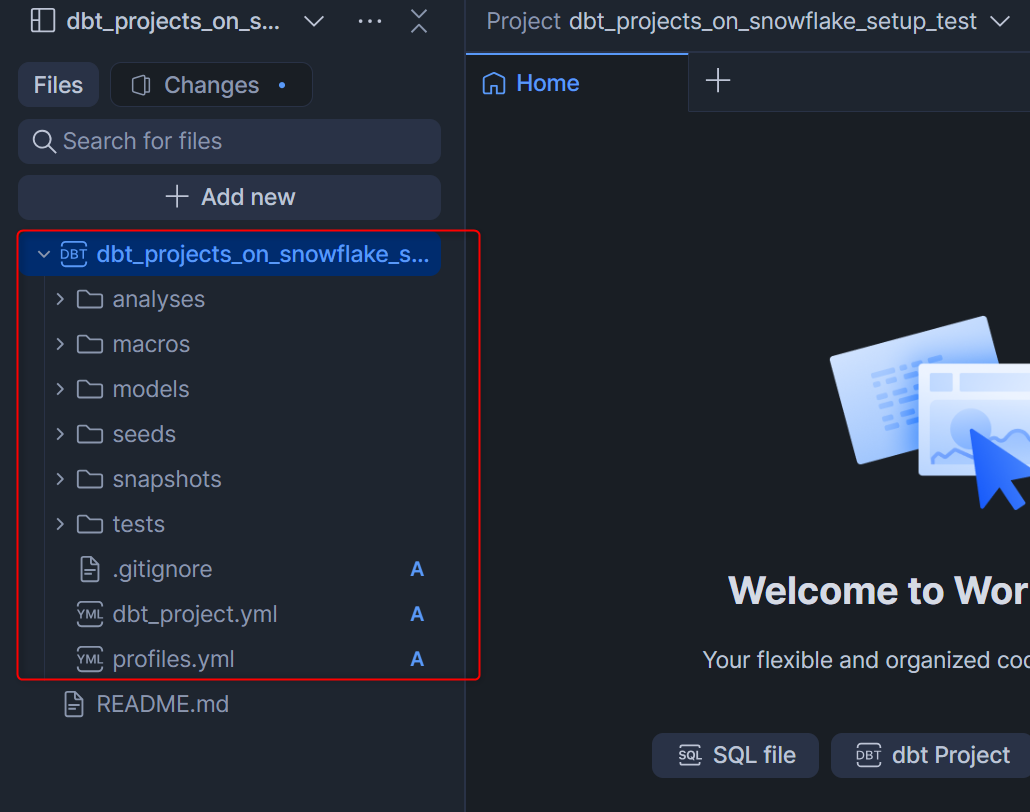Screen dimensions: 1030x812
Task: Click the models folder icon
Action: coord(90,390)
